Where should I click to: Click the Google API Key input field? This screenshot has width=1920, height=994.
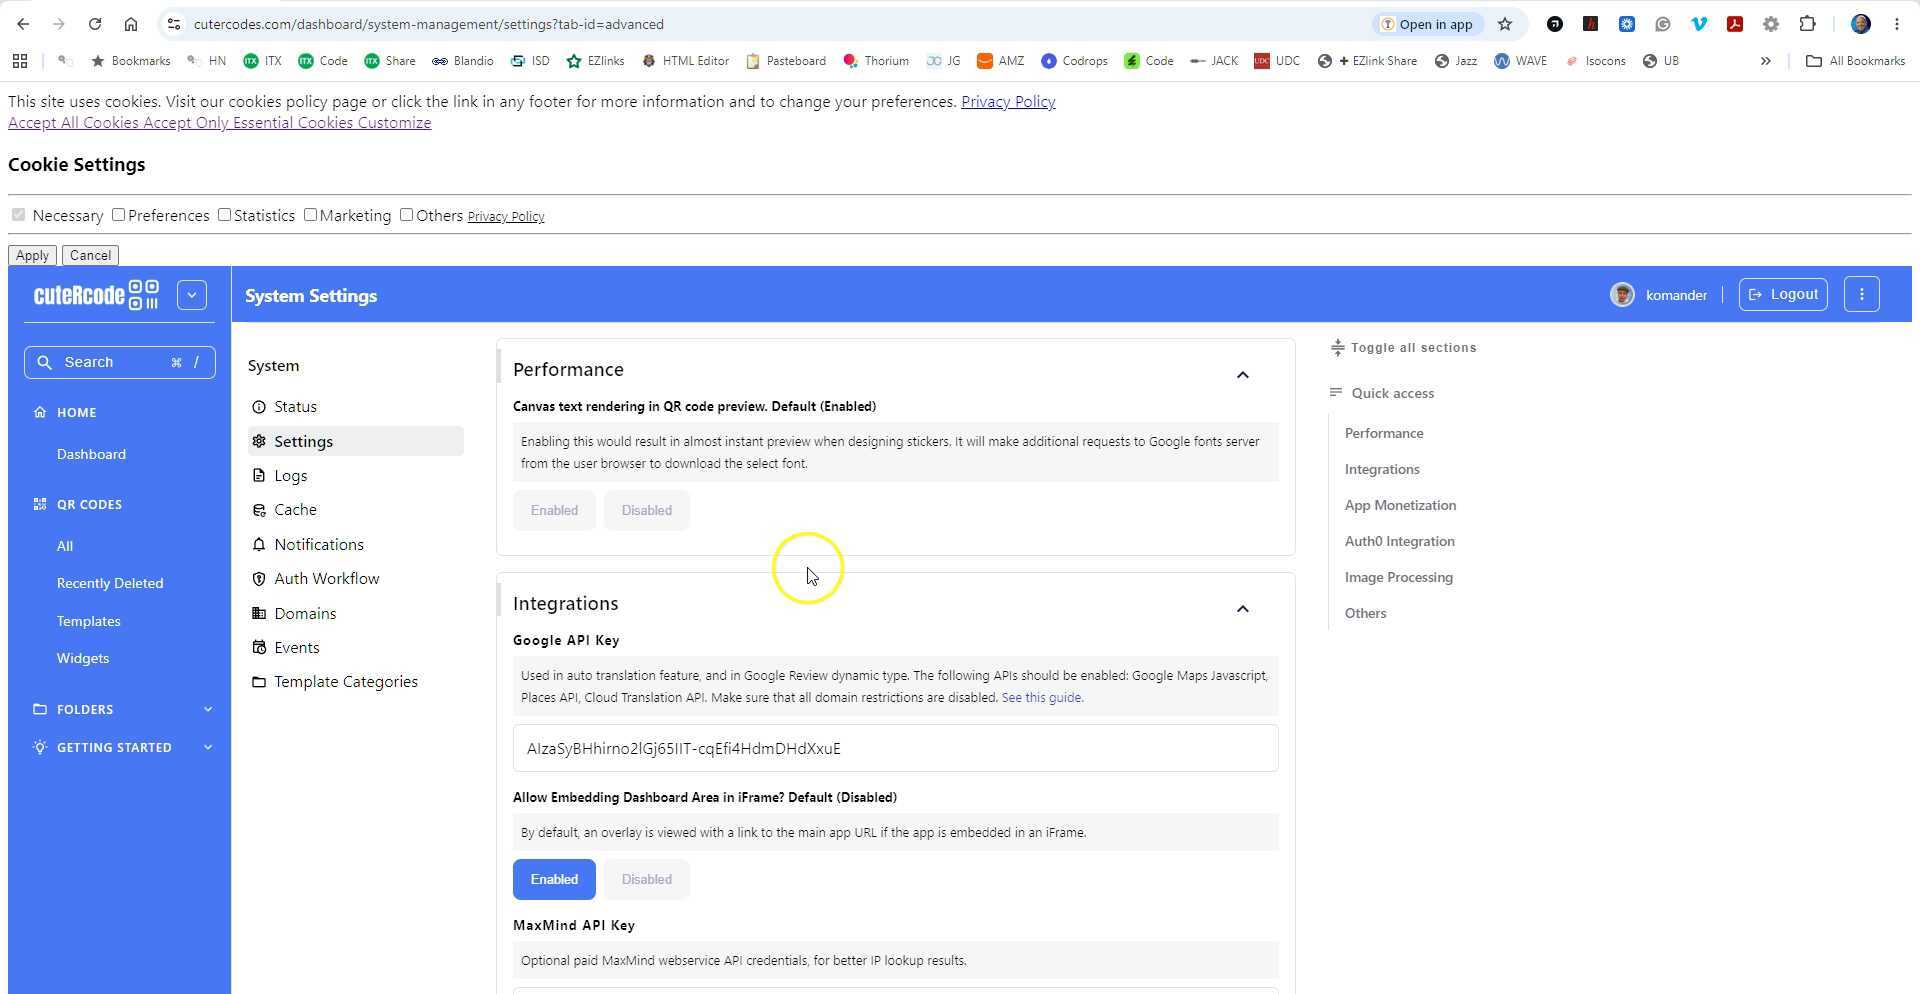[x=895, y=749]
